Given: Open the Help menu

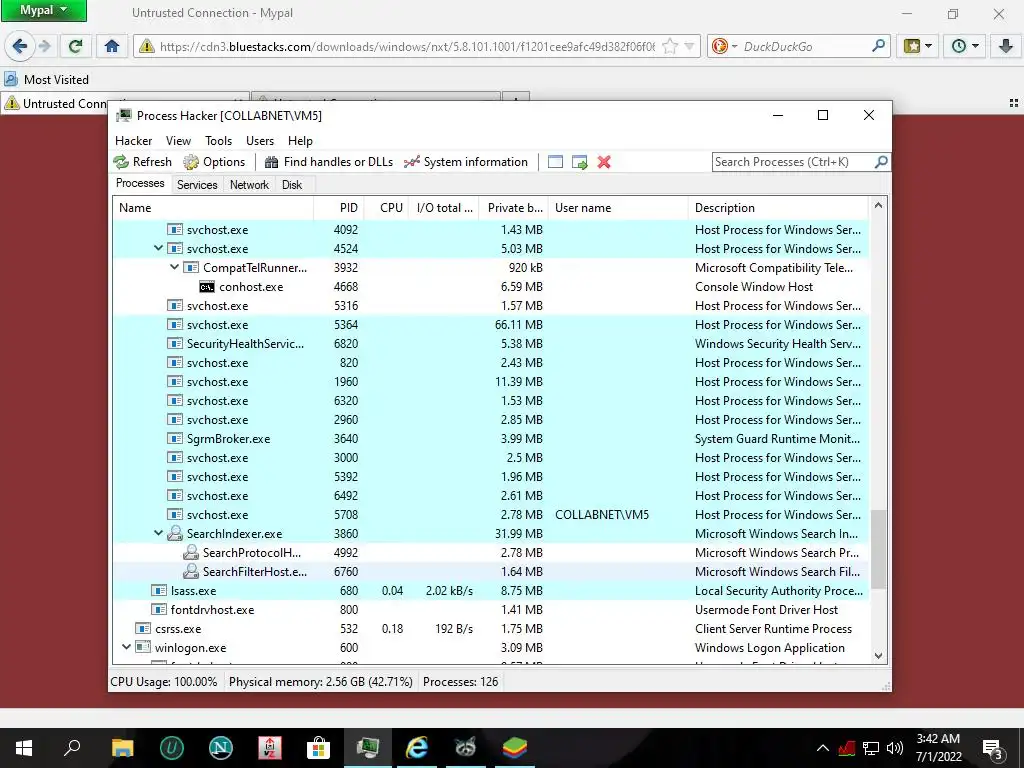Looking at the screenshot, I should tap(300, 140).
